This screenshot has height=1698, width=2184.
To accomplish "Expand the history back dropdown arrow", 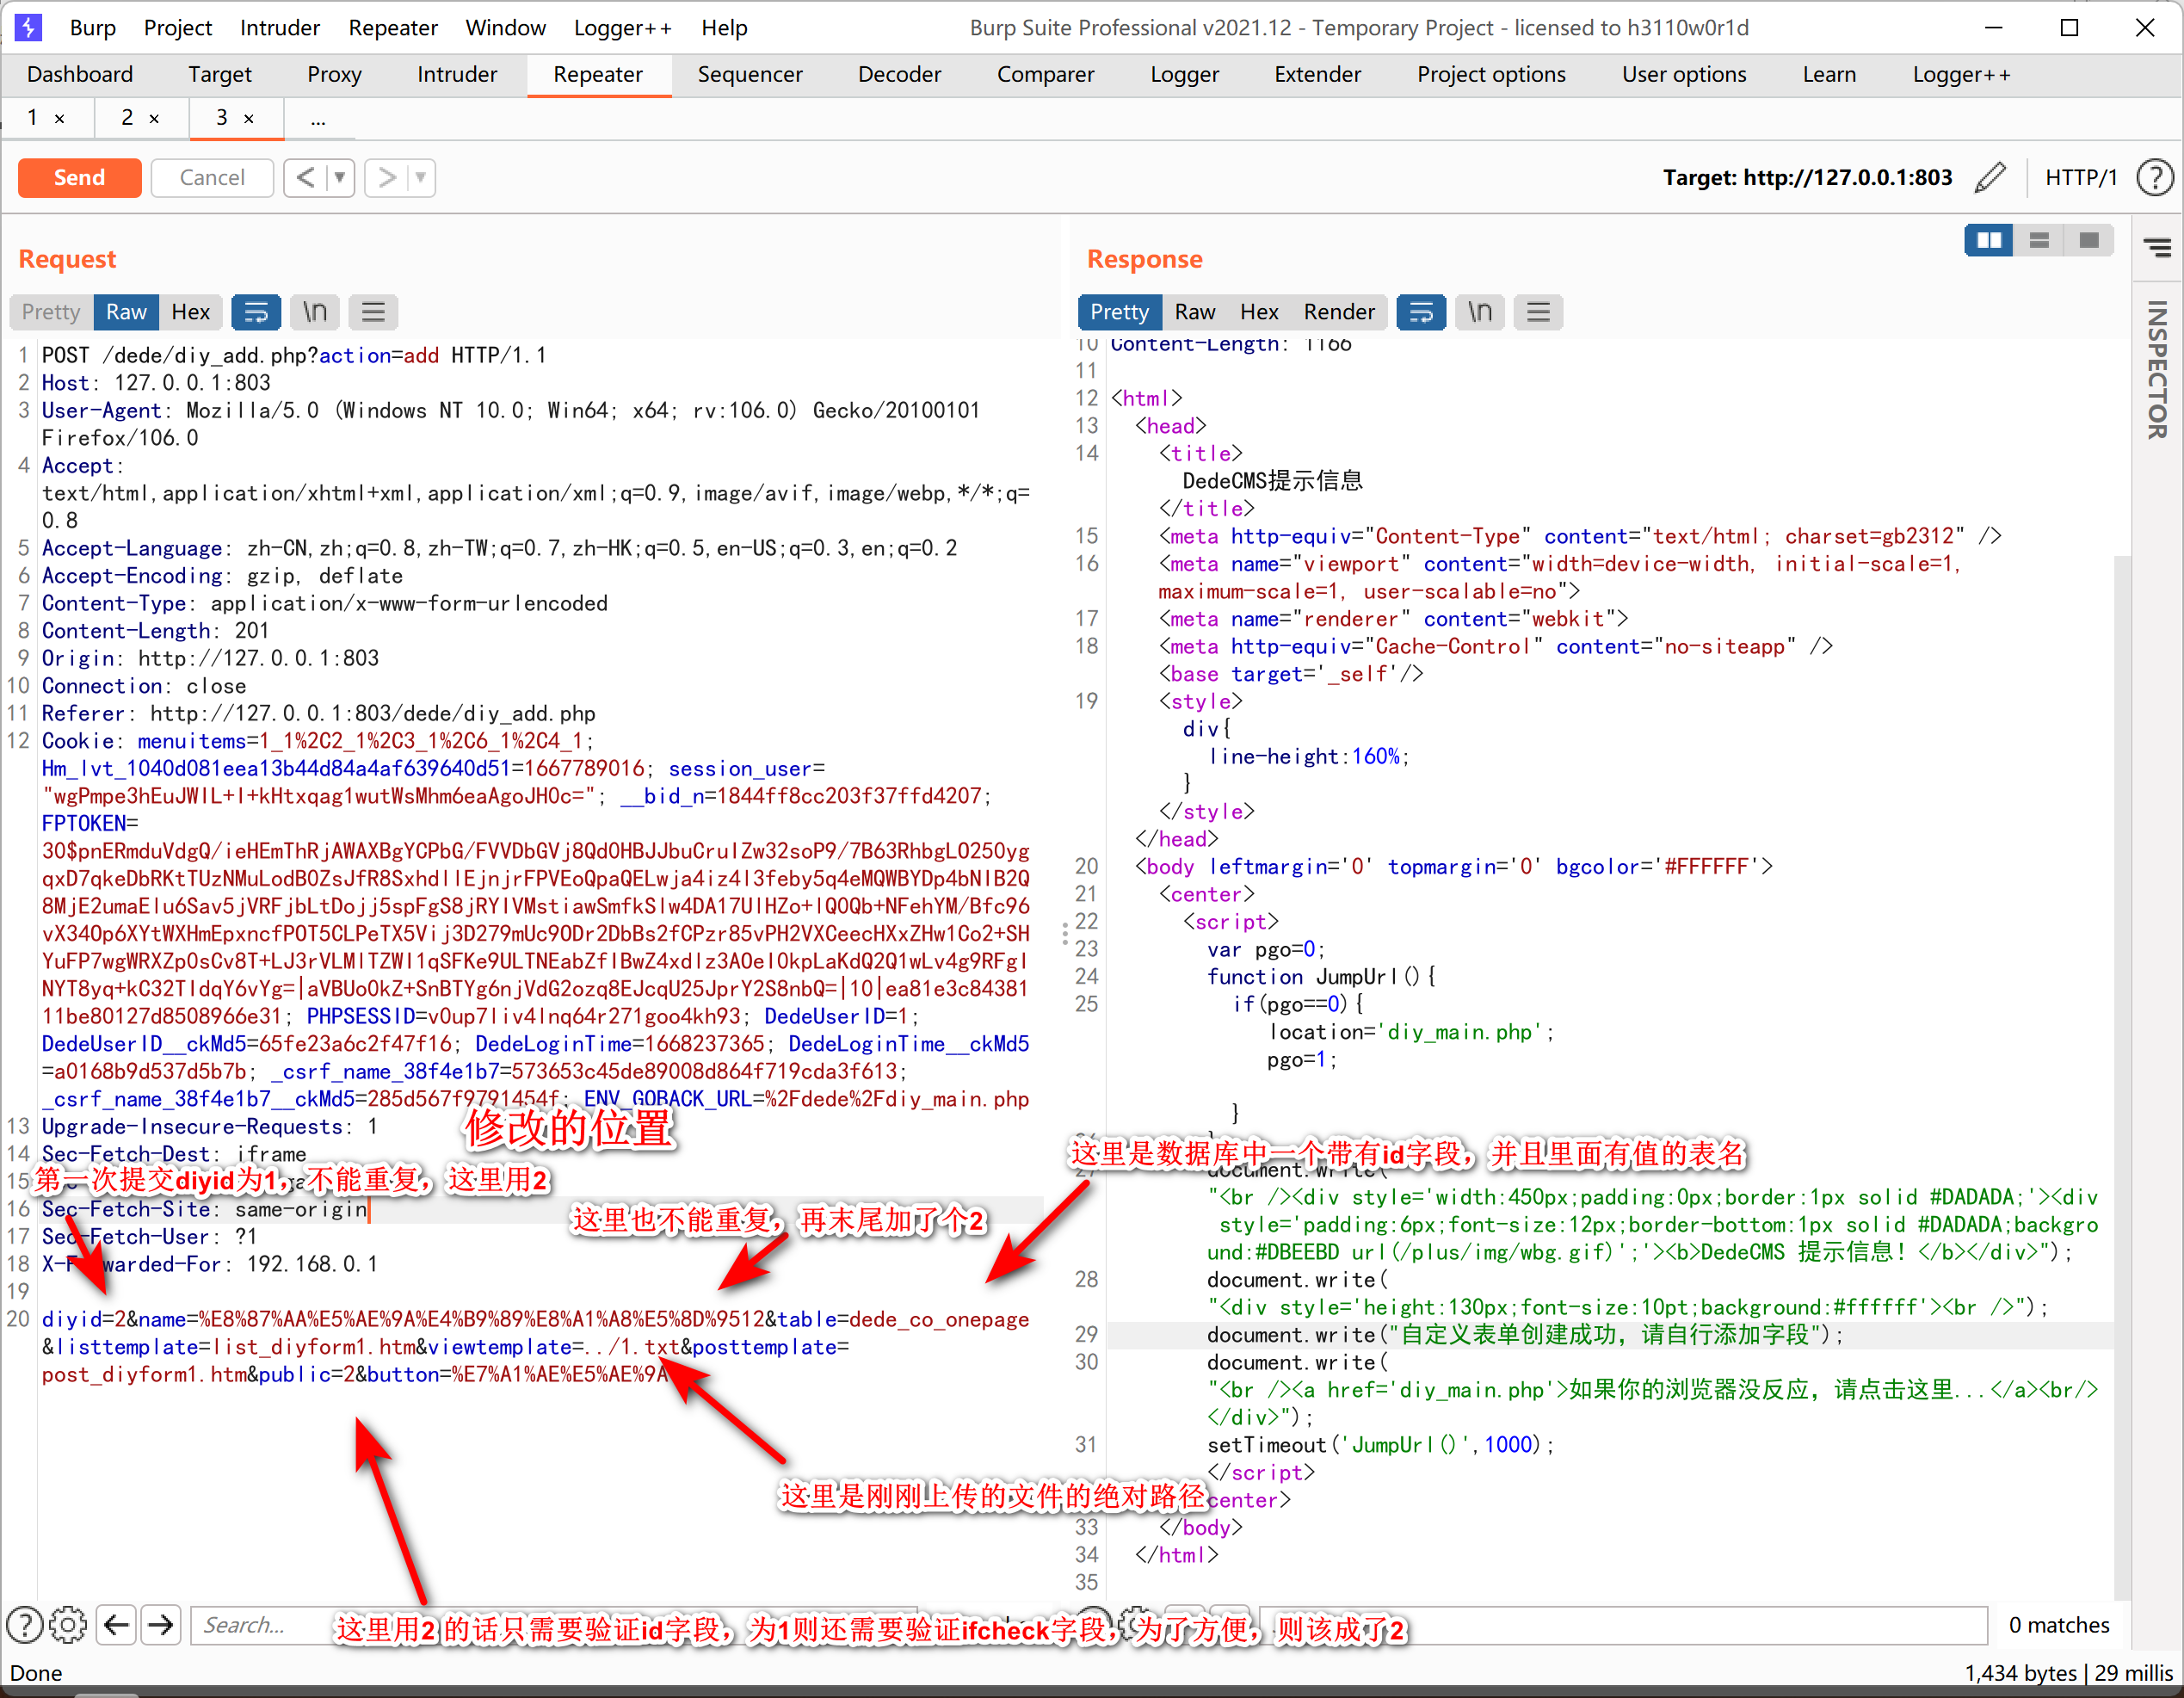I will pos(340,178).
